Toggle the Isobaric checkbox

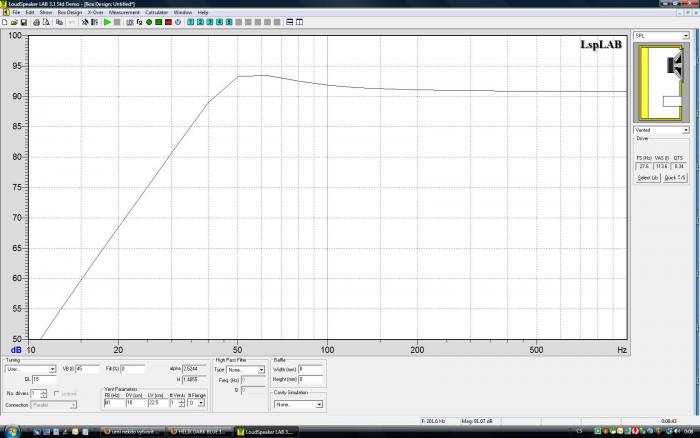coord(57,393)
